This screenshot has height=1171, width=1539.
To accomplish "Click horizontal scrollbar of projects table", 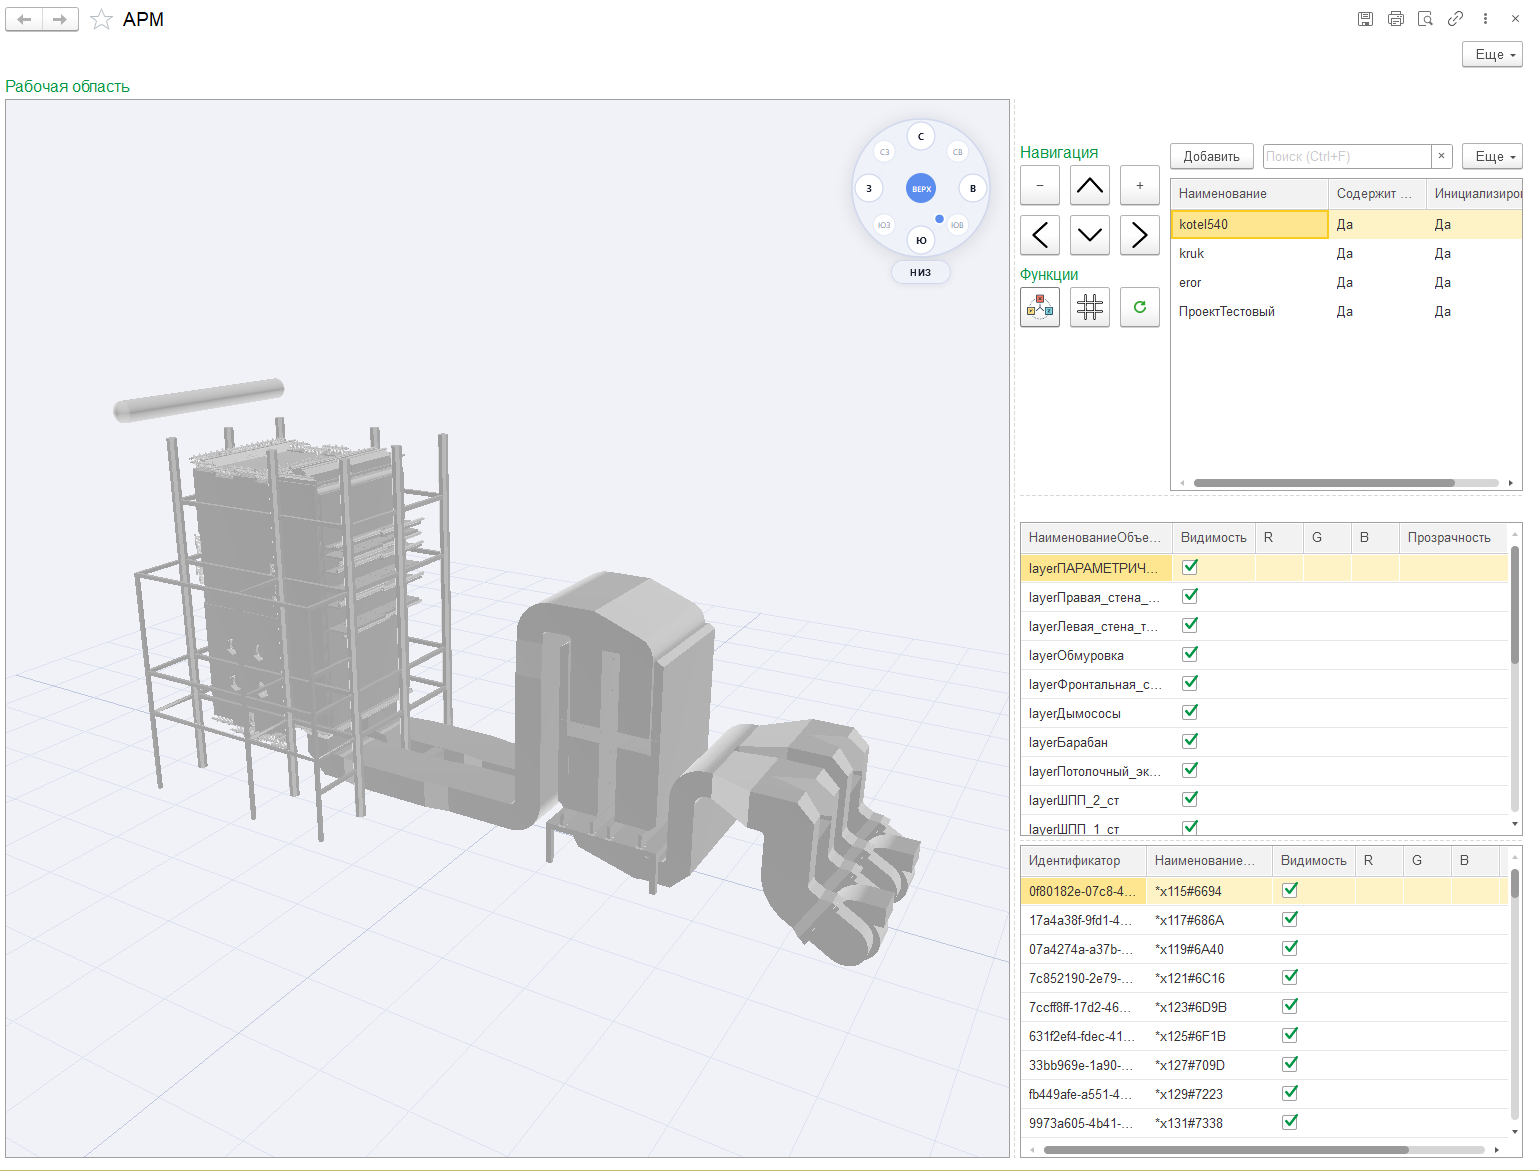I will (x=1324, y=483).
